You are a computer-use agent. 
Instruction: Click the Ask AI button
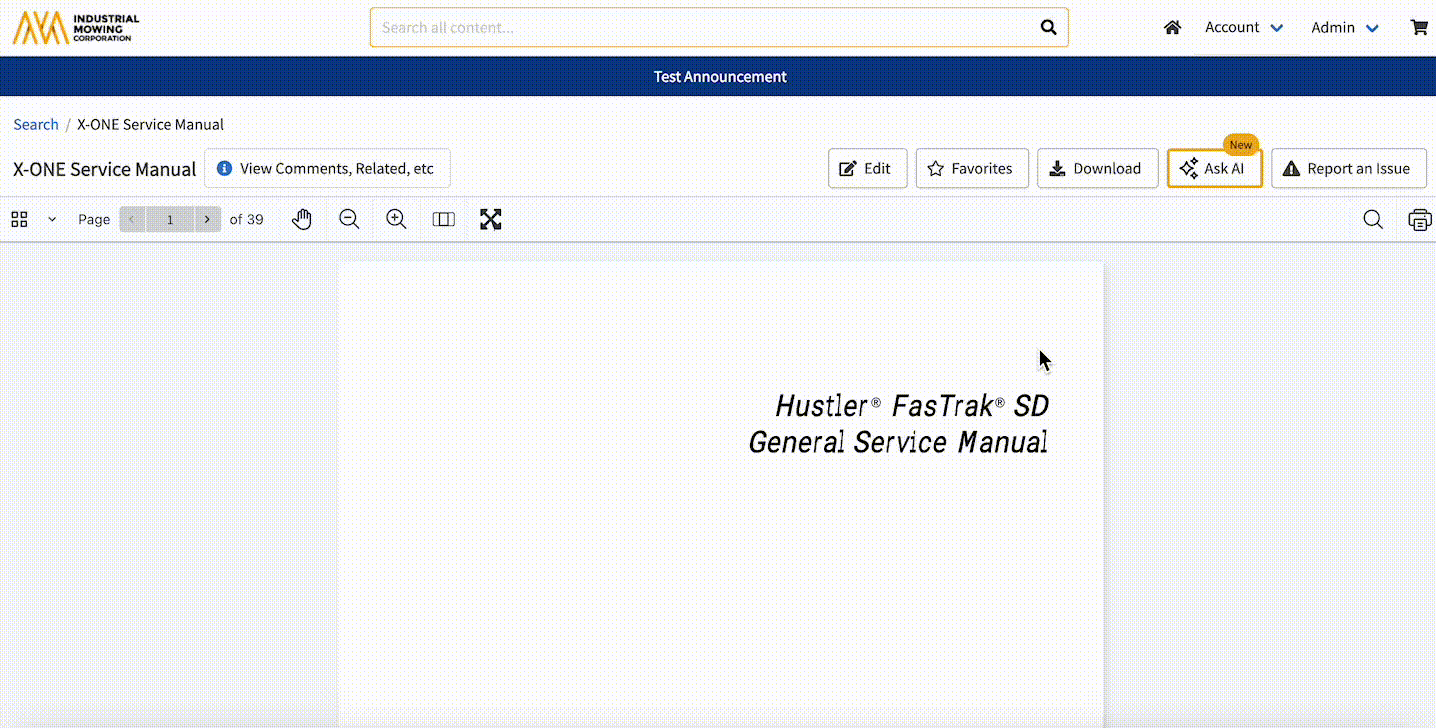click(x=1214, y=169)
